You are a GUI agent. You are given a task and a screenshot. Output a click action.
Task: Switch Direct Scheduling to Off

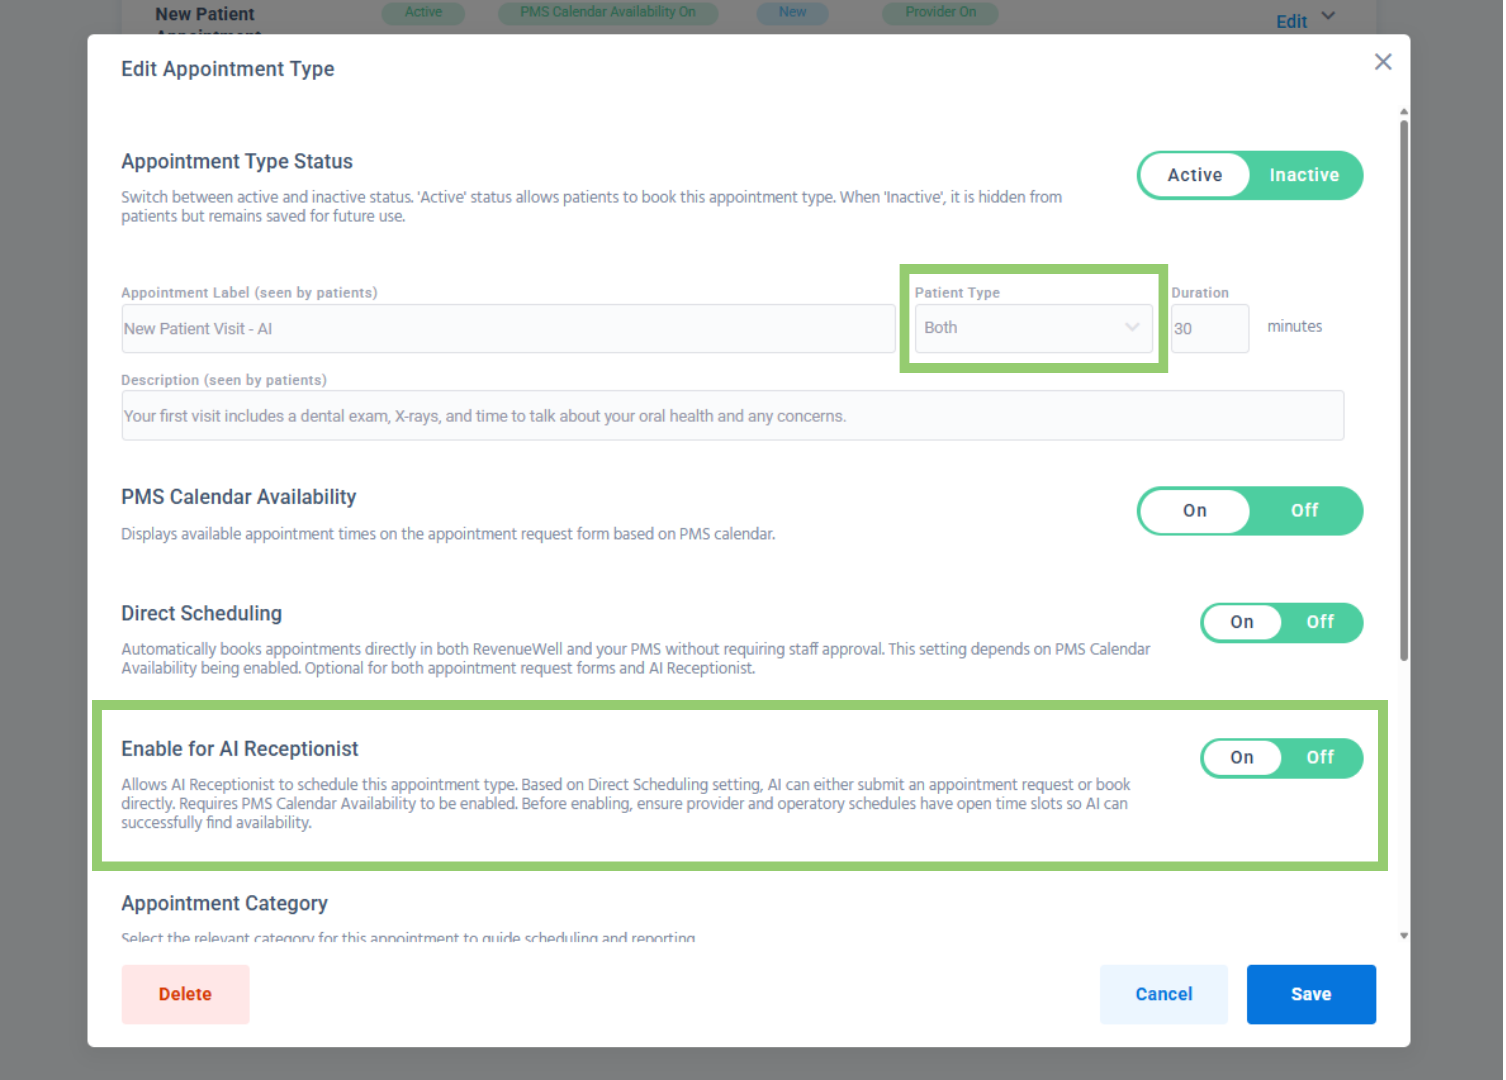point(1319,622)
